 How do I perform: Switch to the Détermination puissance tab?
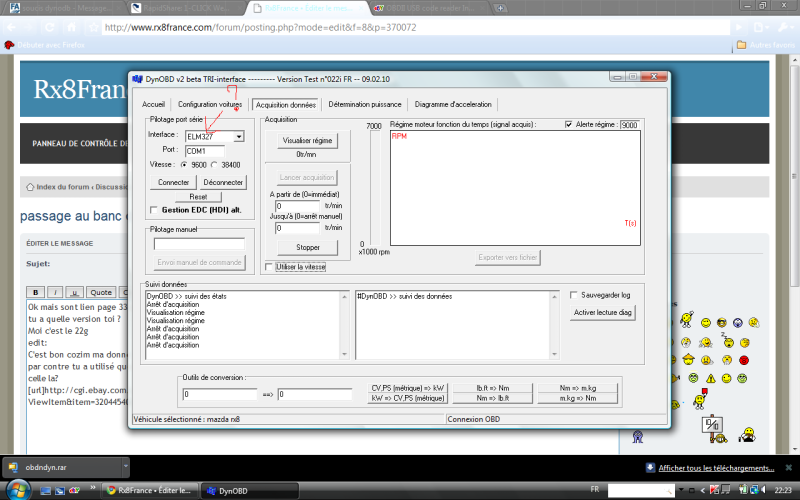364,104
